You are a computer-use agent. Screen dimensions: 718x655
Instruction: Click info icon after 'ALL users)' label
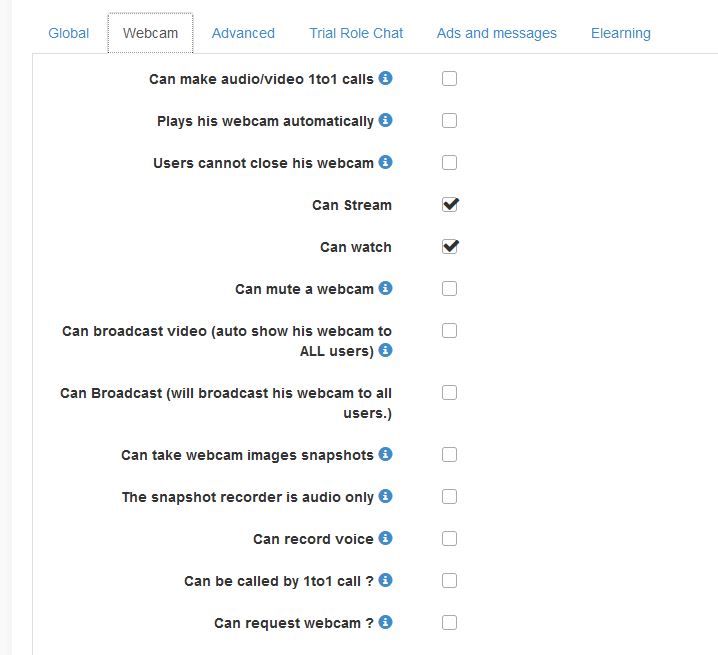(386, 350)
